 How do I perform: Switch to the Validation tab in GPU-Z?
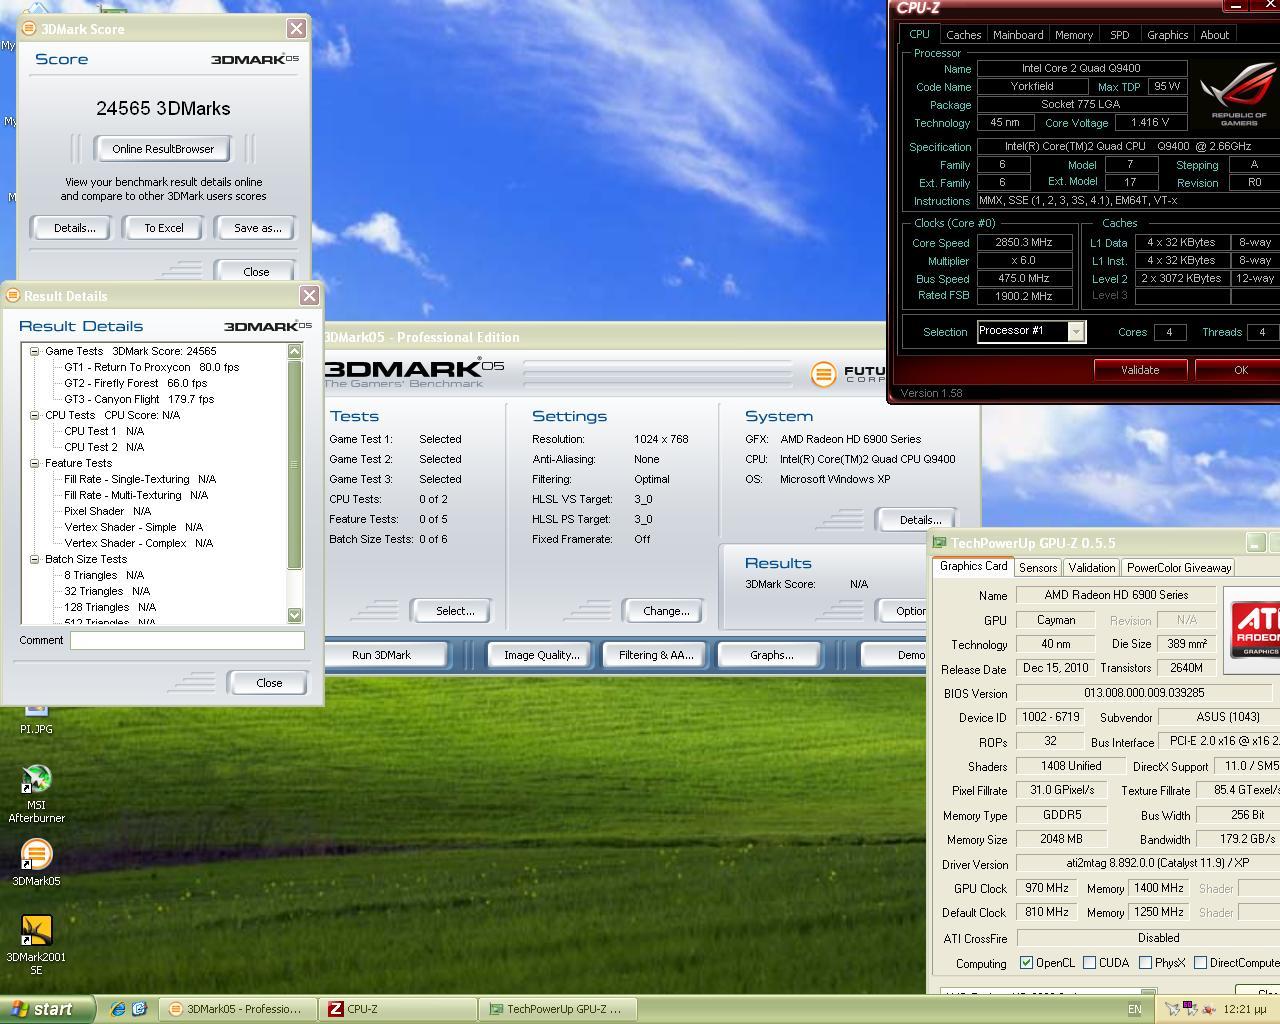tap(1092, 568)
